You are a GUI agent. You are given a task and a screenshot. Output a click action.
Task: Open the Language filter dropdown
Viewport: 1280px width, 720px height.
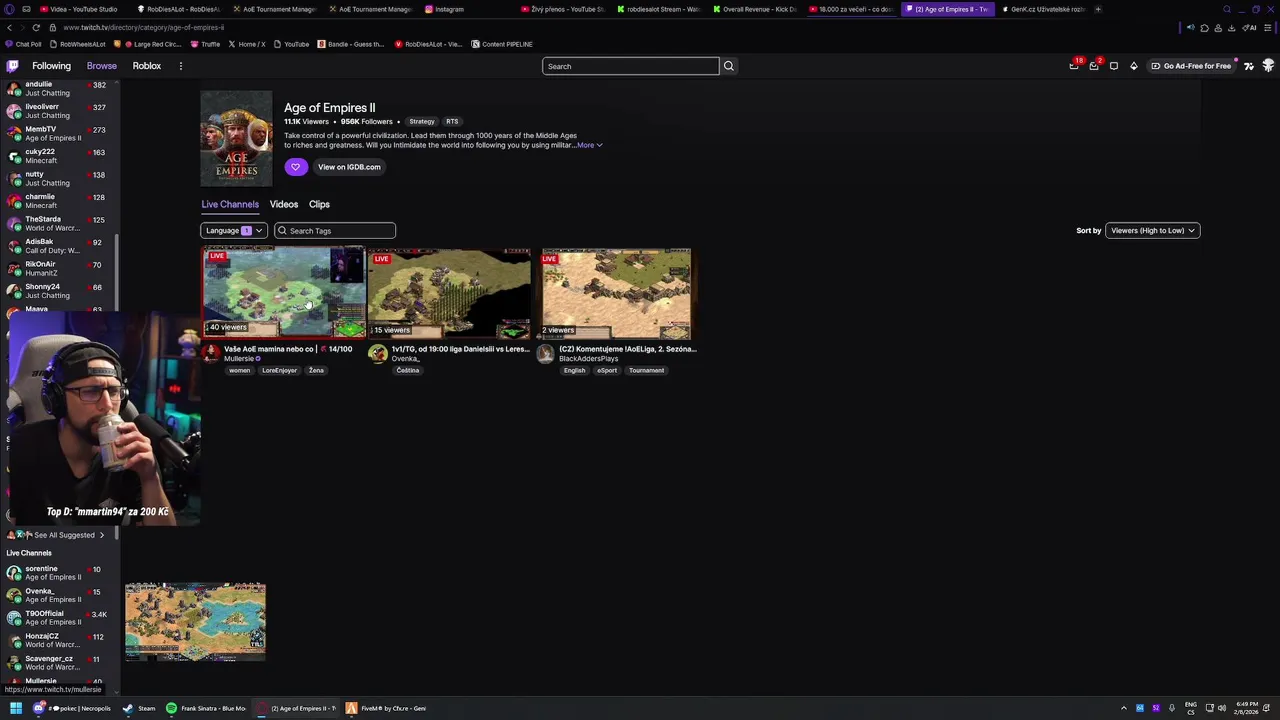(234, 231)
